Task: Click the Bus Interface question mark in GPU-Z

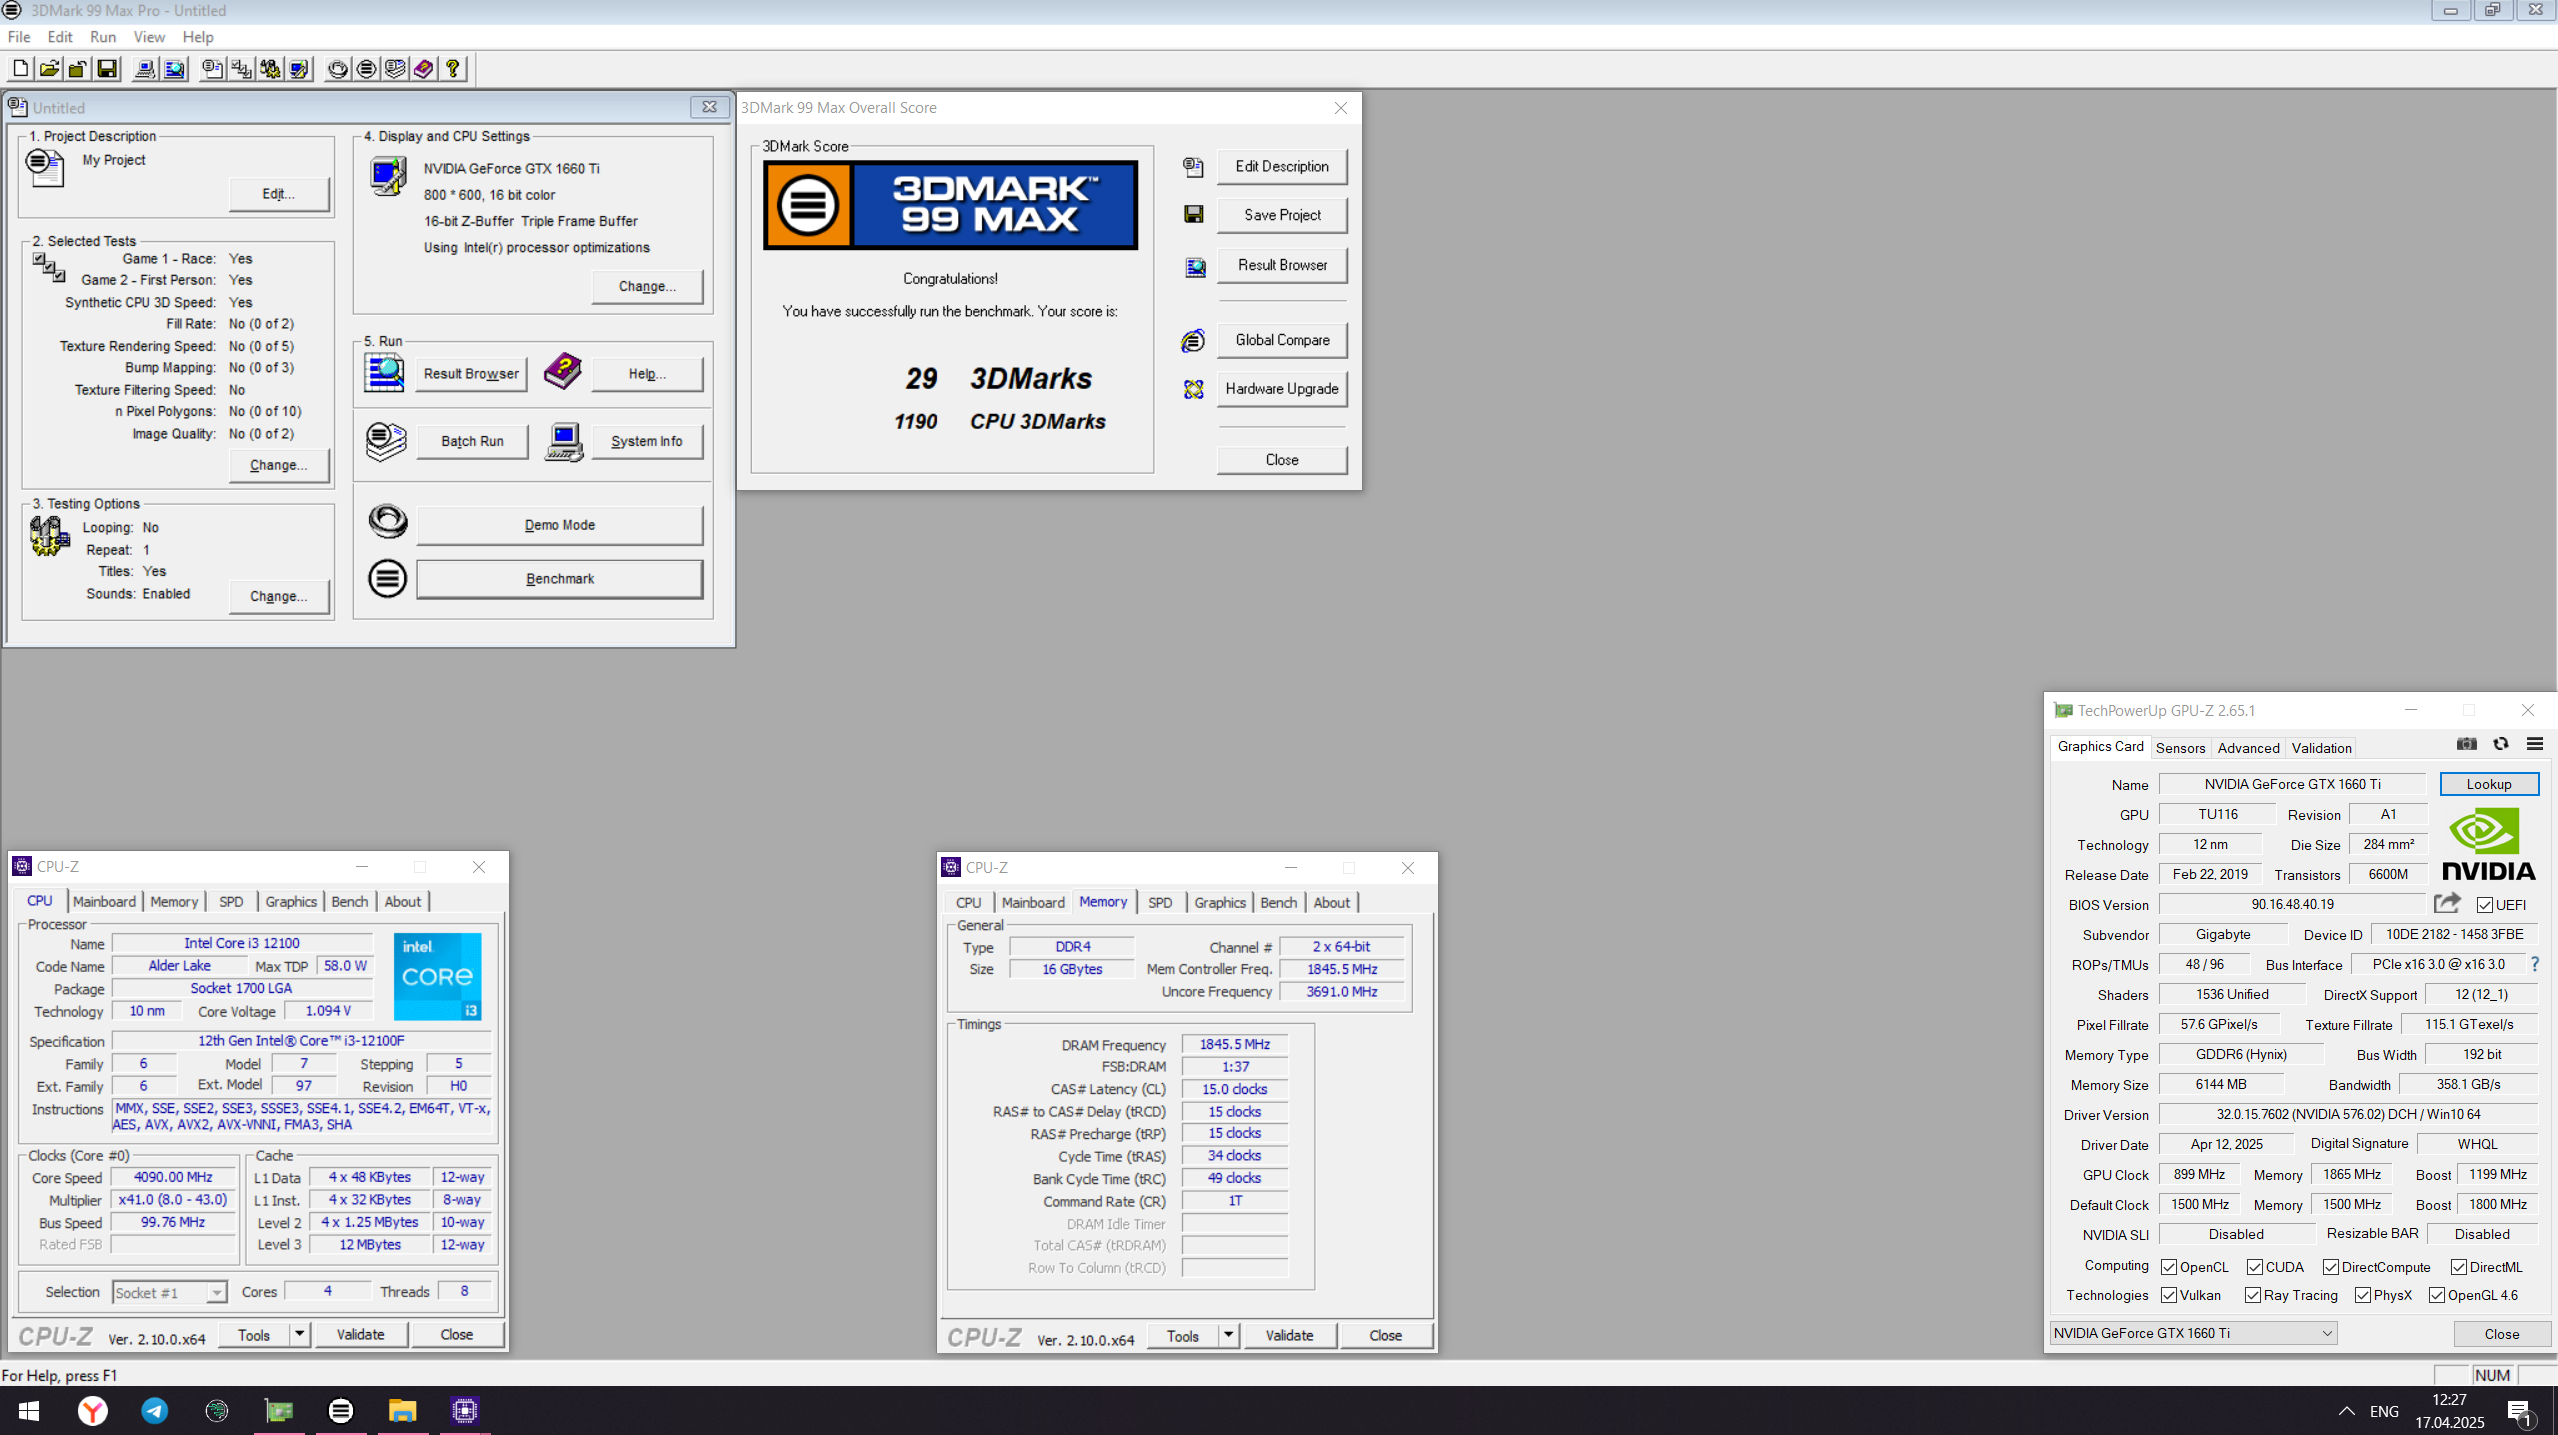Action: (x=2534, y=964)
